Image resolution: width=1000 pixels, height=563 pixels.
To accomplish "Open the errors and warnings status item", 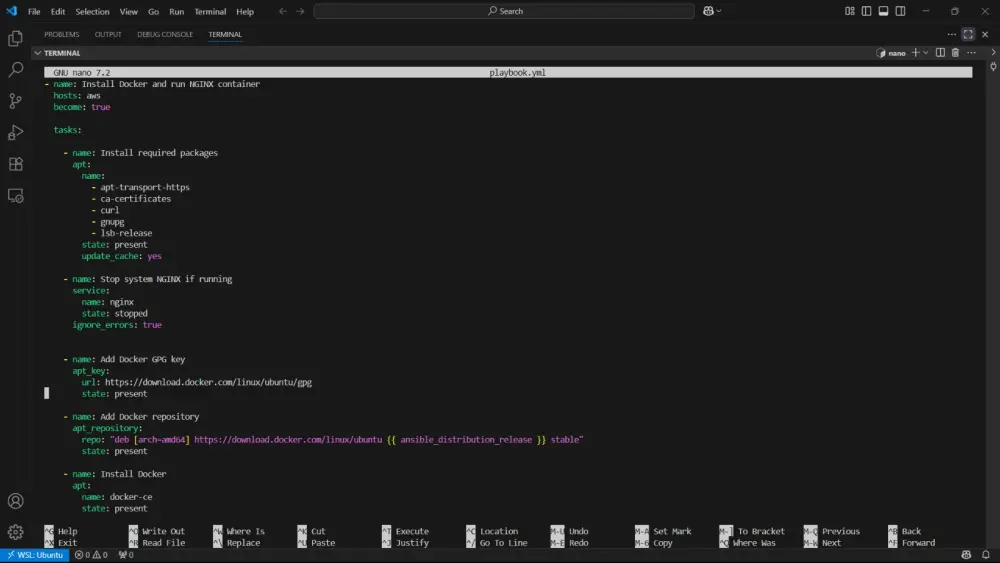I will 91,555.
